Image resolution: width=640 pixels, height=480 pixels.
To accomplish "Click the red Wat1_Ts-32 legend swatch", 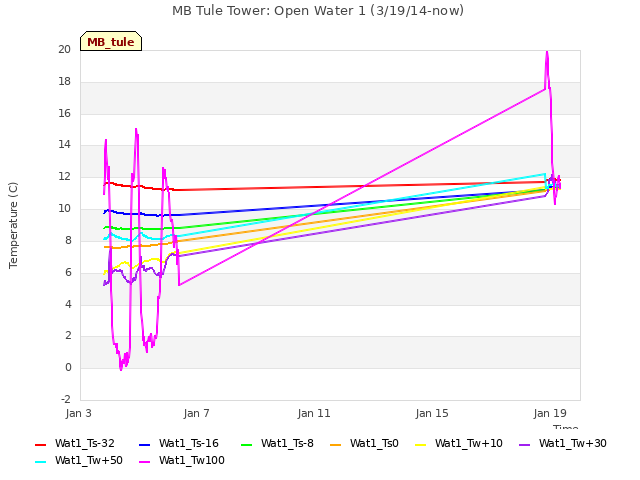I will point(40,444).
